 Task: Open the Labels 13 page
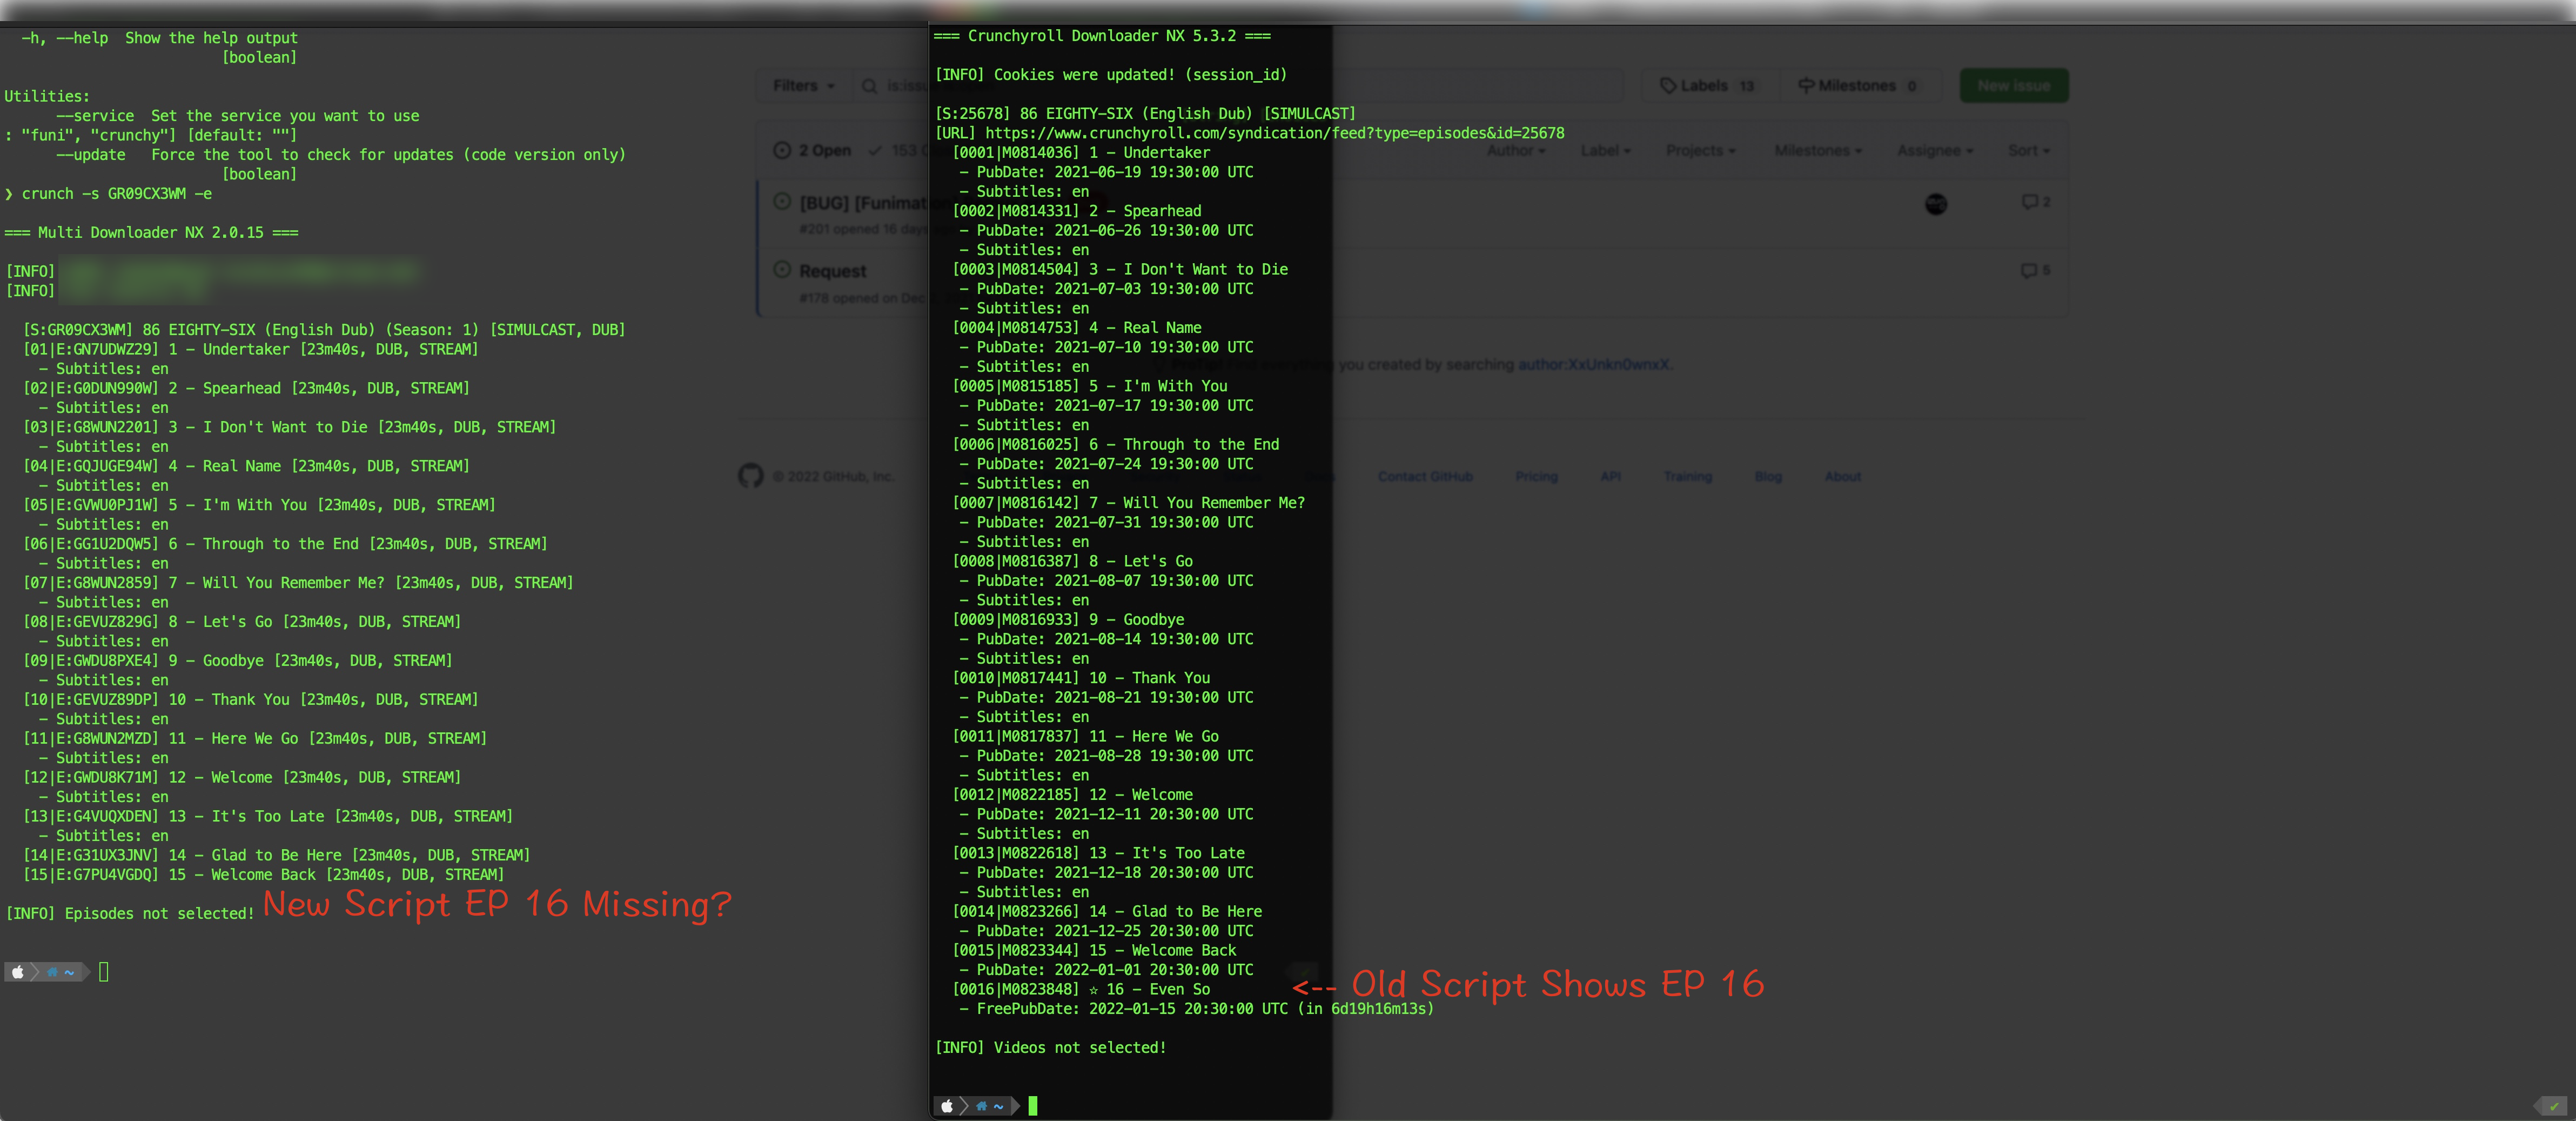click(1708, 86)
